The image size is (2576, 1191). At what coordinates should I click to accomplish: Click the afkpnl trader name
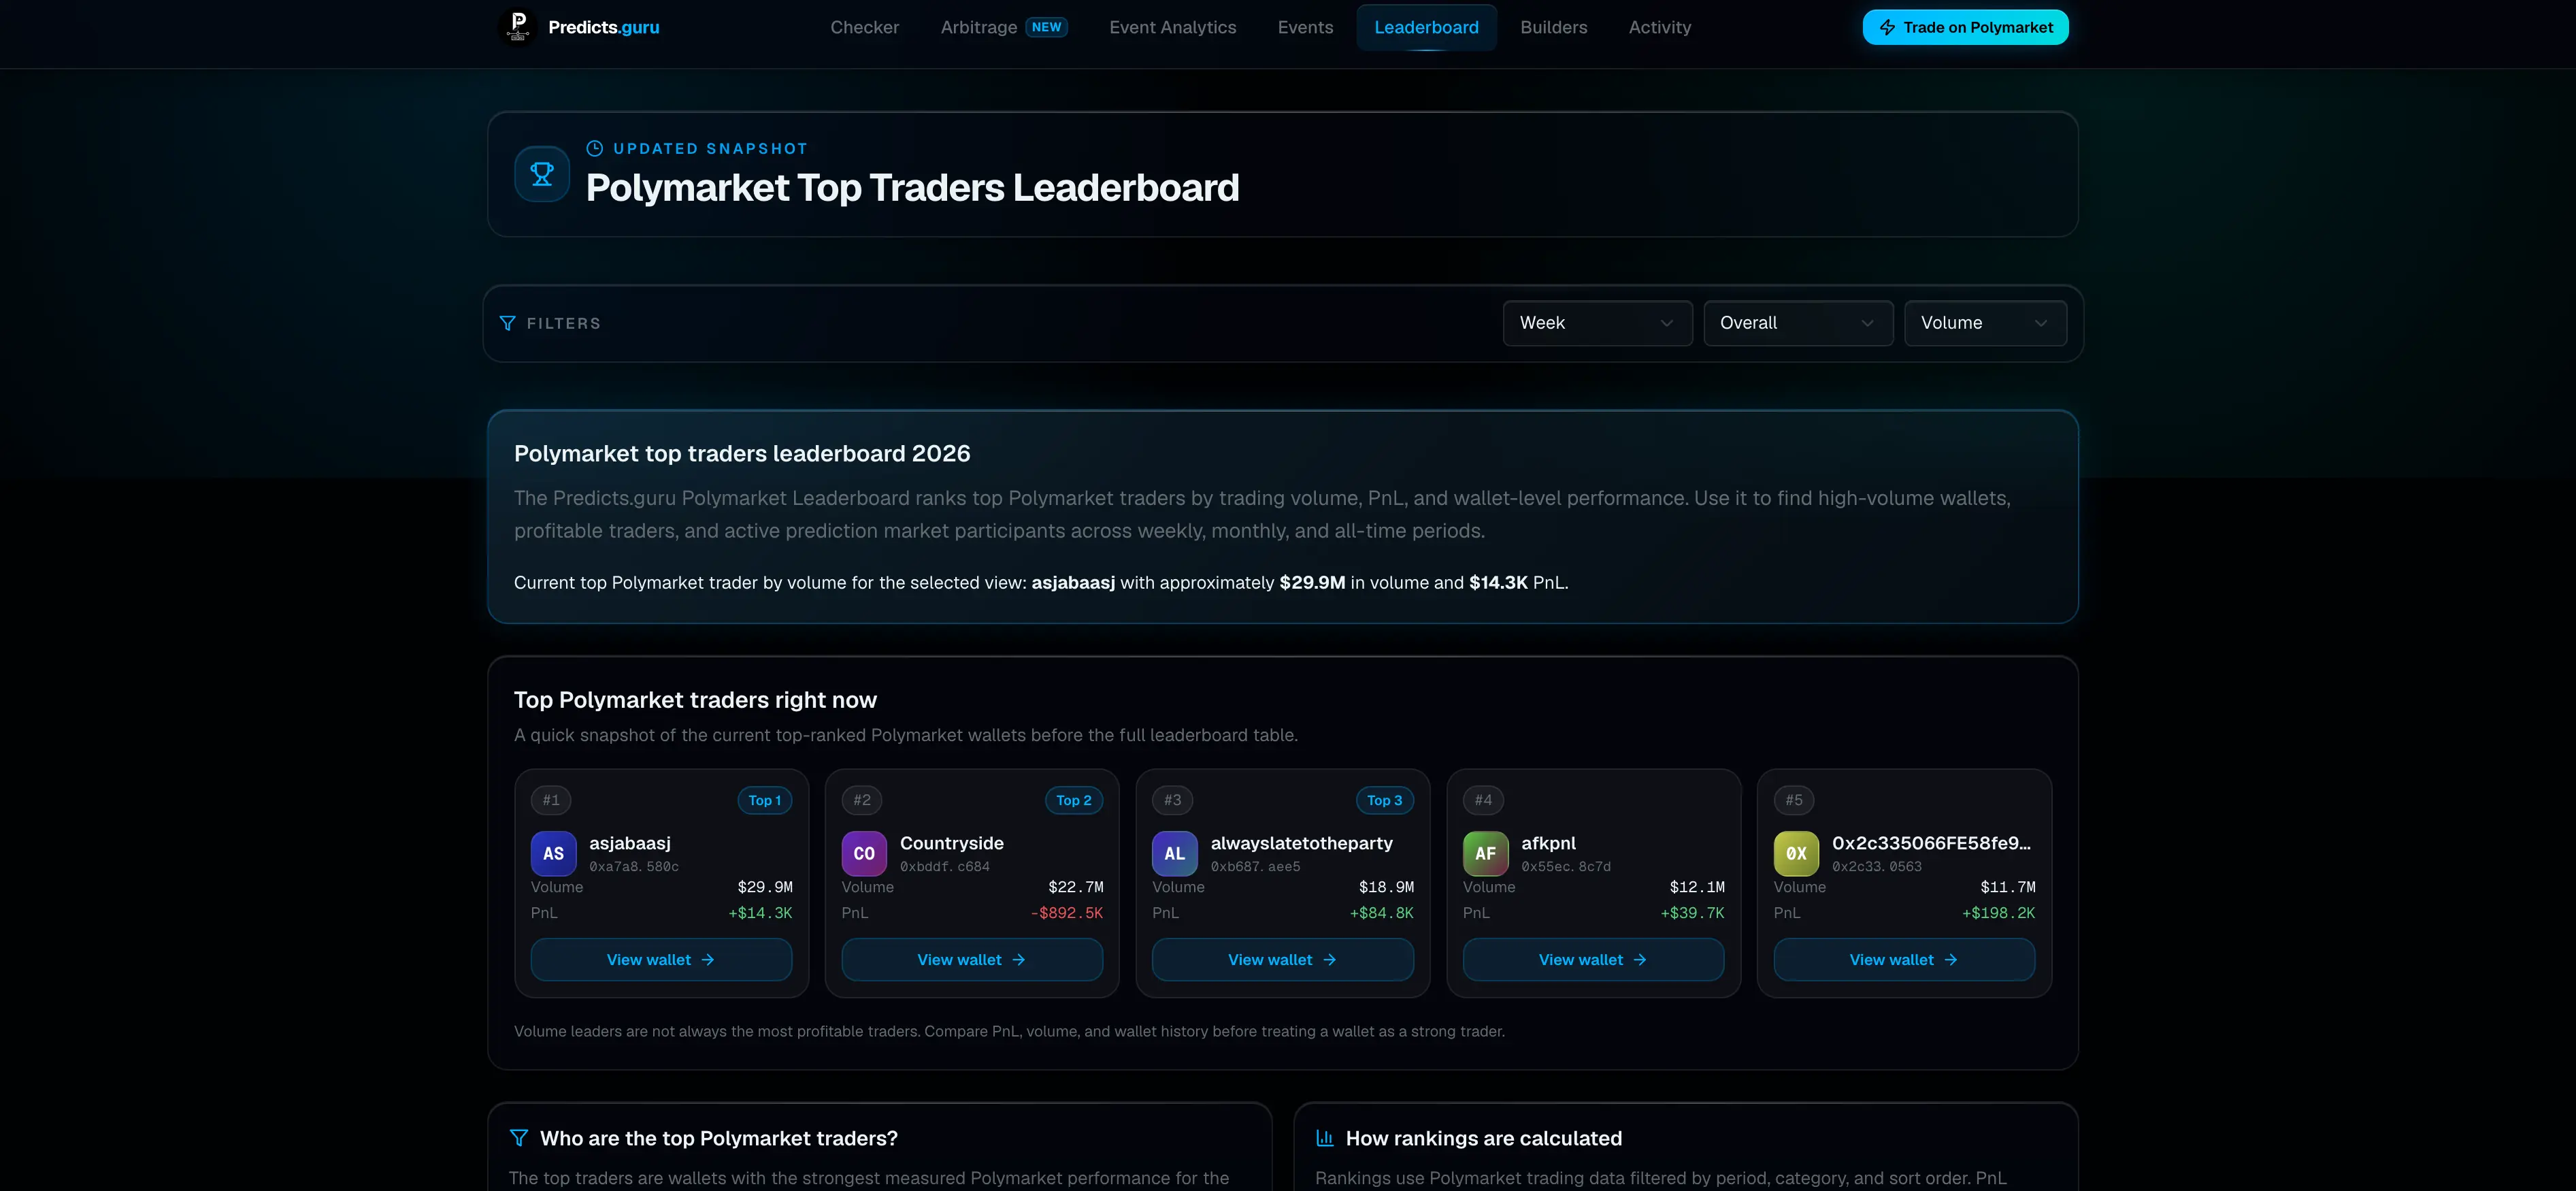[1548, 843]
